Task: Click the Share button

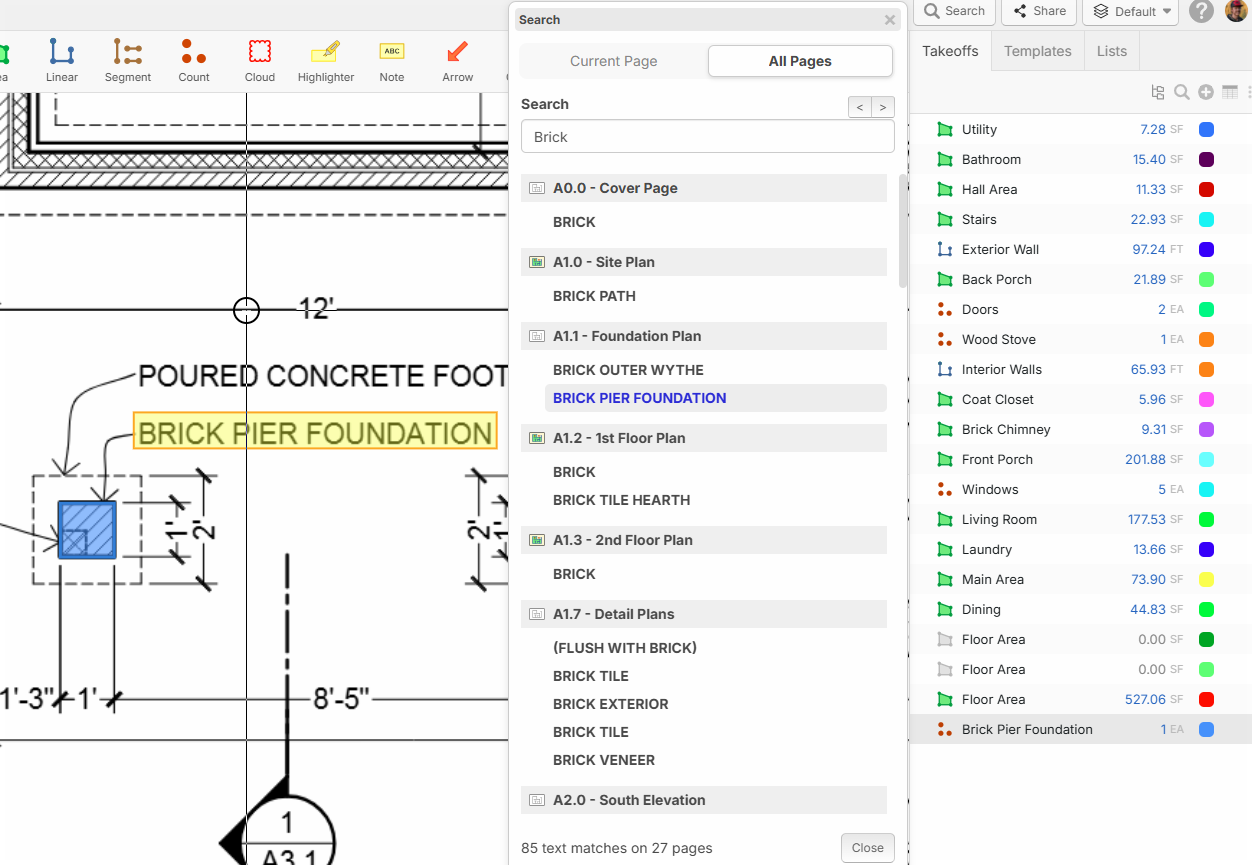Action: coord(1039,11)
